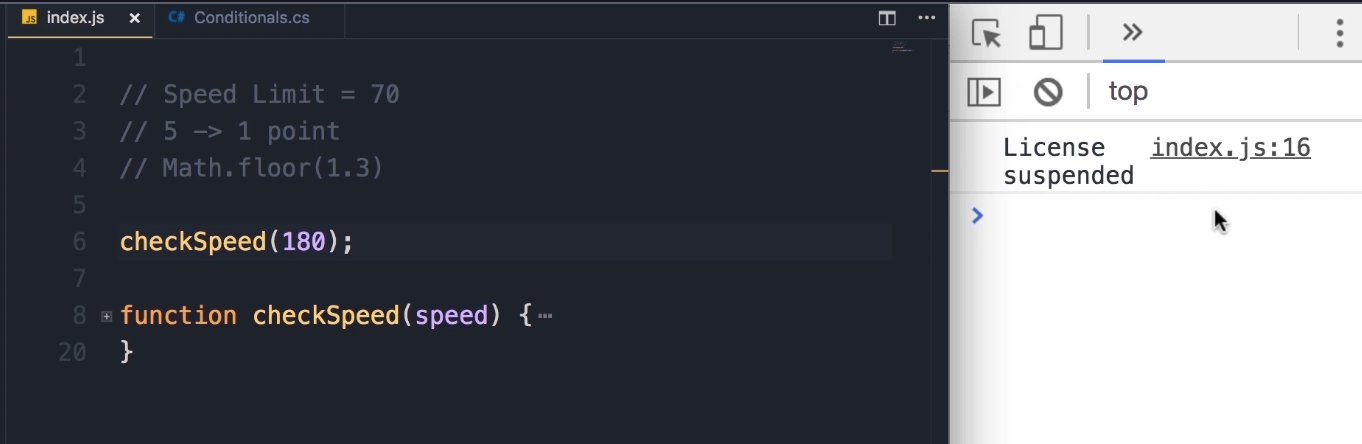Show the console sidebar

tap(984, 92)
